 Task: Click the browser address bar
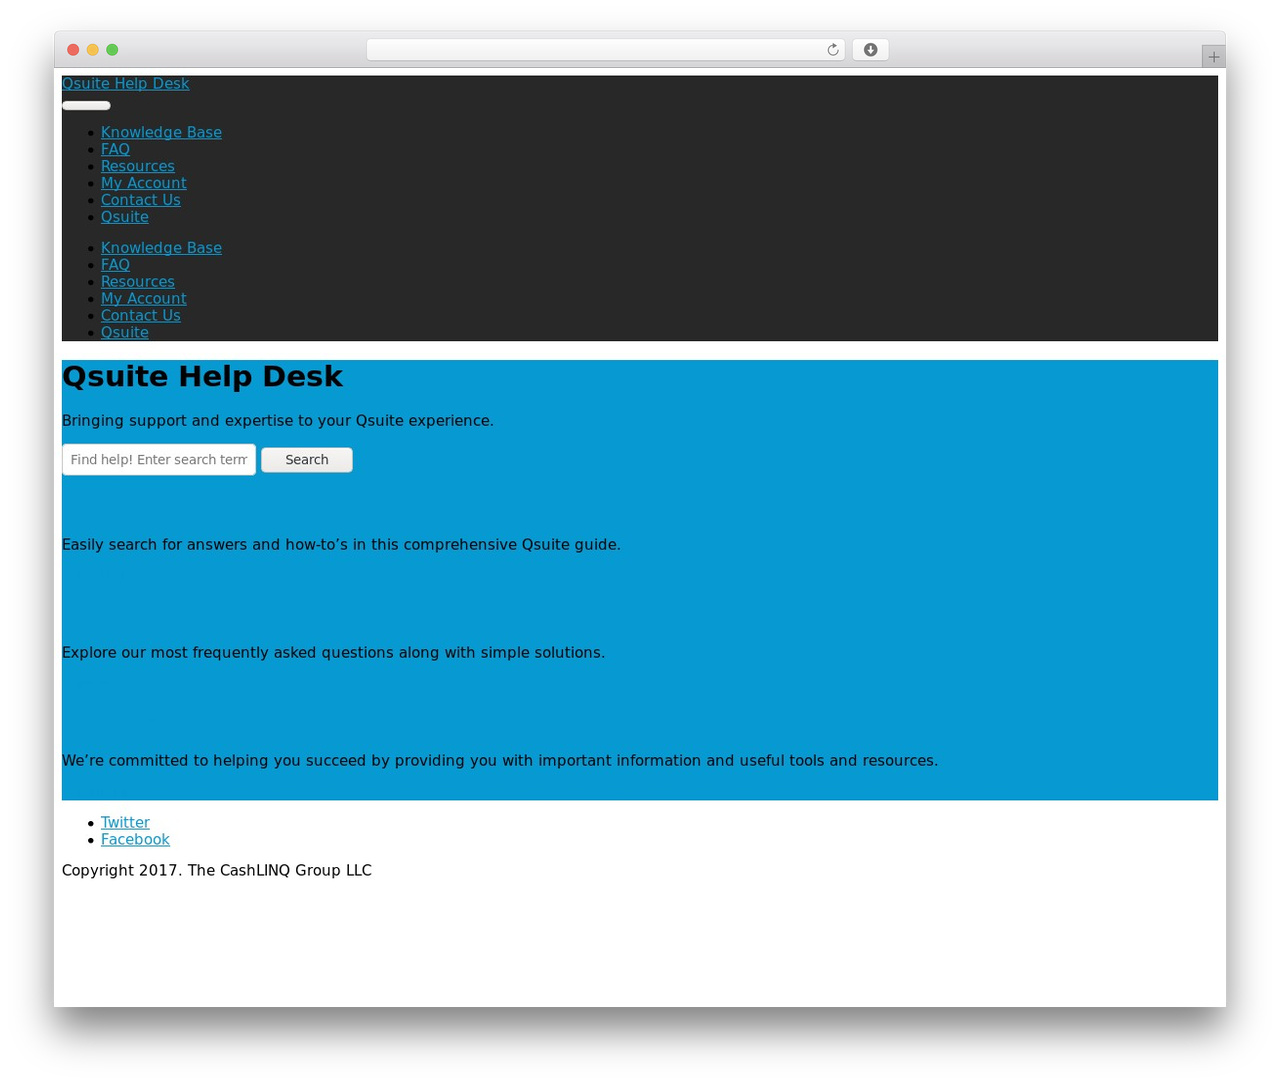pyautogui.click(x=605, y=50)
